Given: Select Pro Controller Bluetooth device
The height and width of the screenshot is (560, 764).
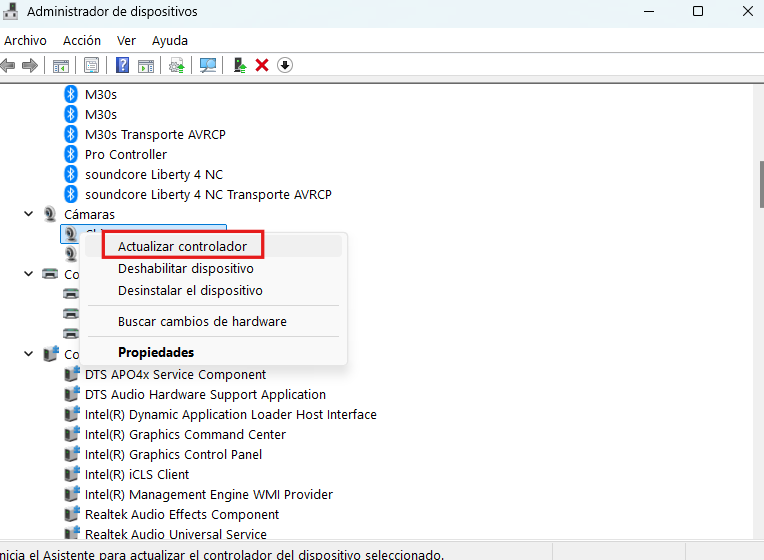Looking at the screenshot, I should (x=126, y=154).
